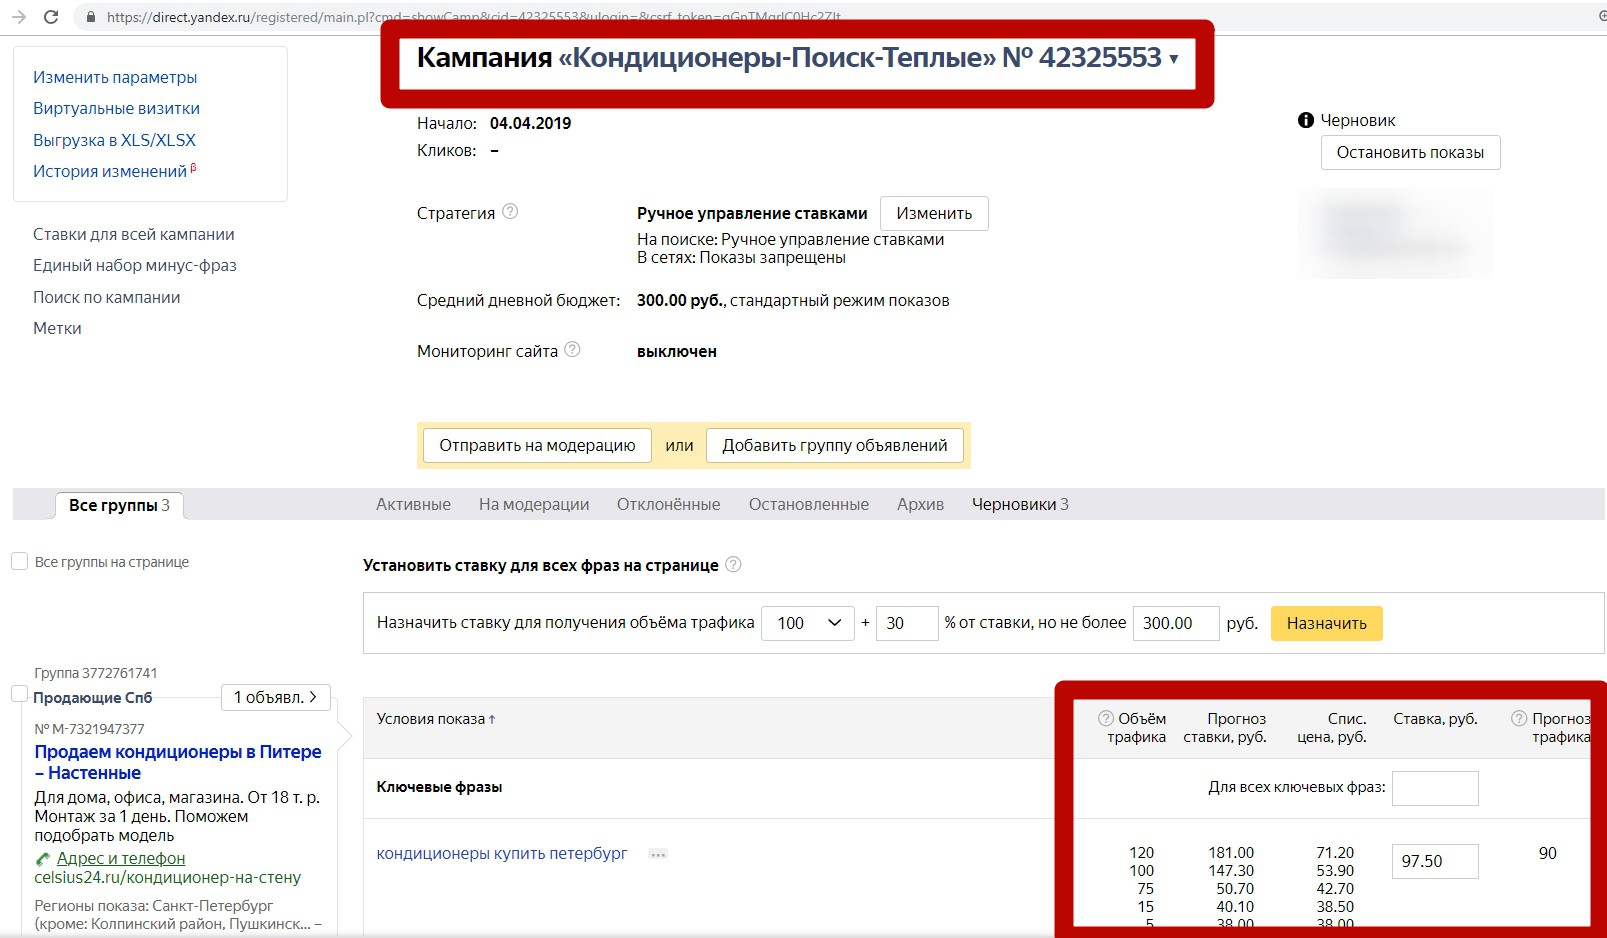
Task: Click keyword bid field with 97.50
Action: pos(1435,861)
